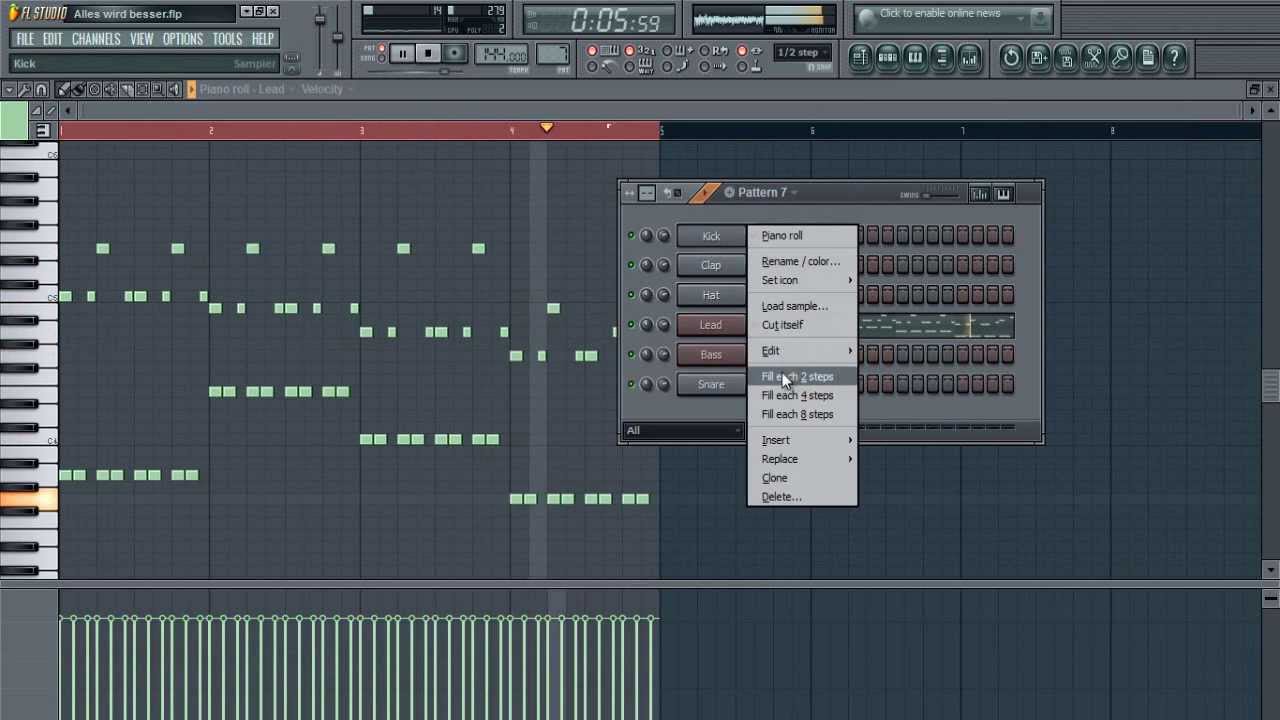Click the one-click recording microphone icon

tap(1120, 58)
